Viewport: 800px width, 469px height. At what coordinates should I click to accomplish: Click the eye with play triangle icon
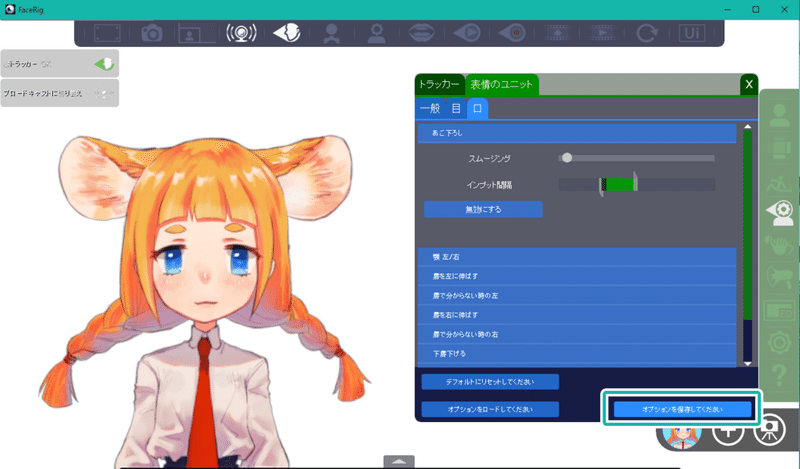point(467,33)
